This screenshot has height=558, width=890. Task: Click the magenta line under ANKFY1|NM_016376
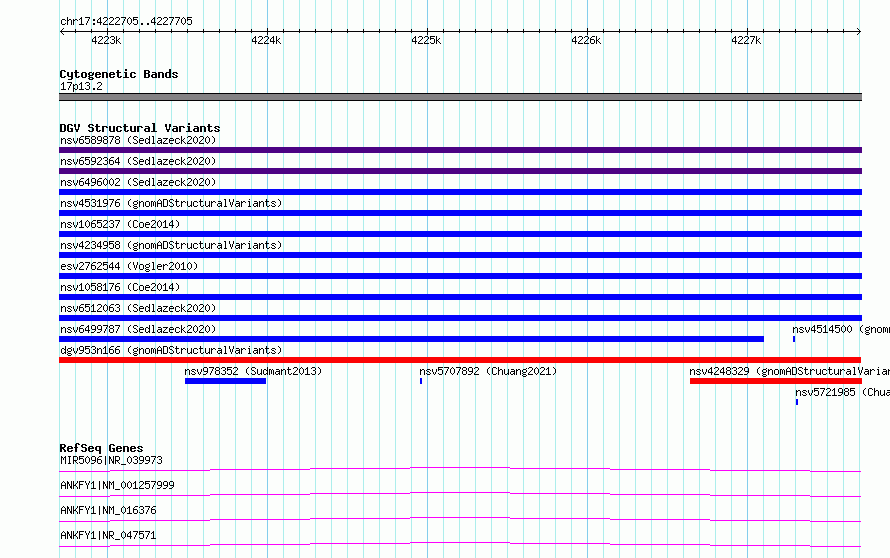click(460, 519)
